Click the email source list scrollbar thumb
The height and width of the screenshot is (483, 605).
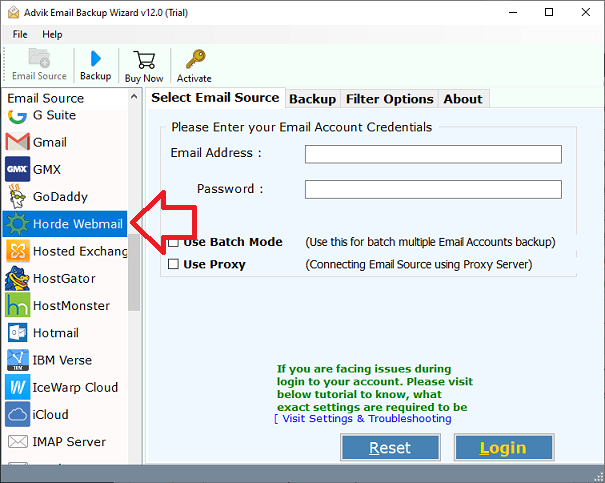[134, 272]
